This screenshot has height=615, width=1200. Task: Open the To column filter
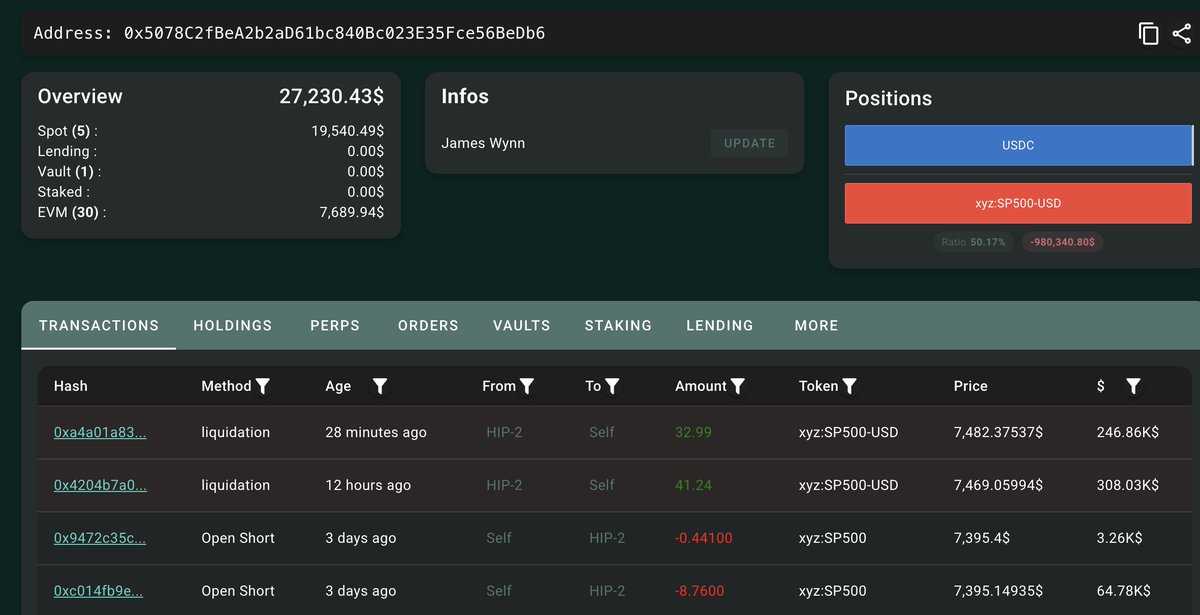(613, 386)
